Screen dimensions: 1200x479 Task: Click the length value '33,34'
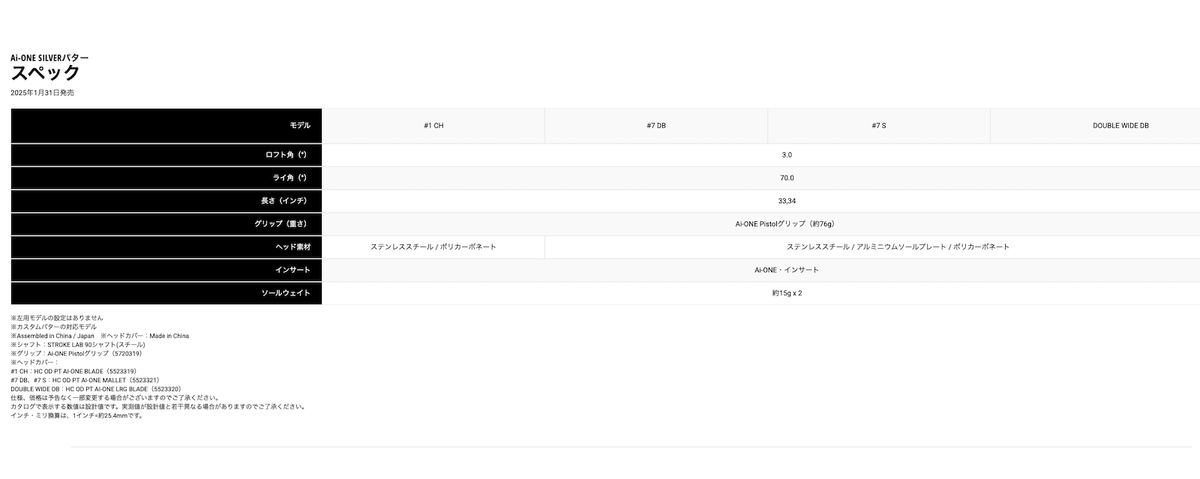click(787, 201)
